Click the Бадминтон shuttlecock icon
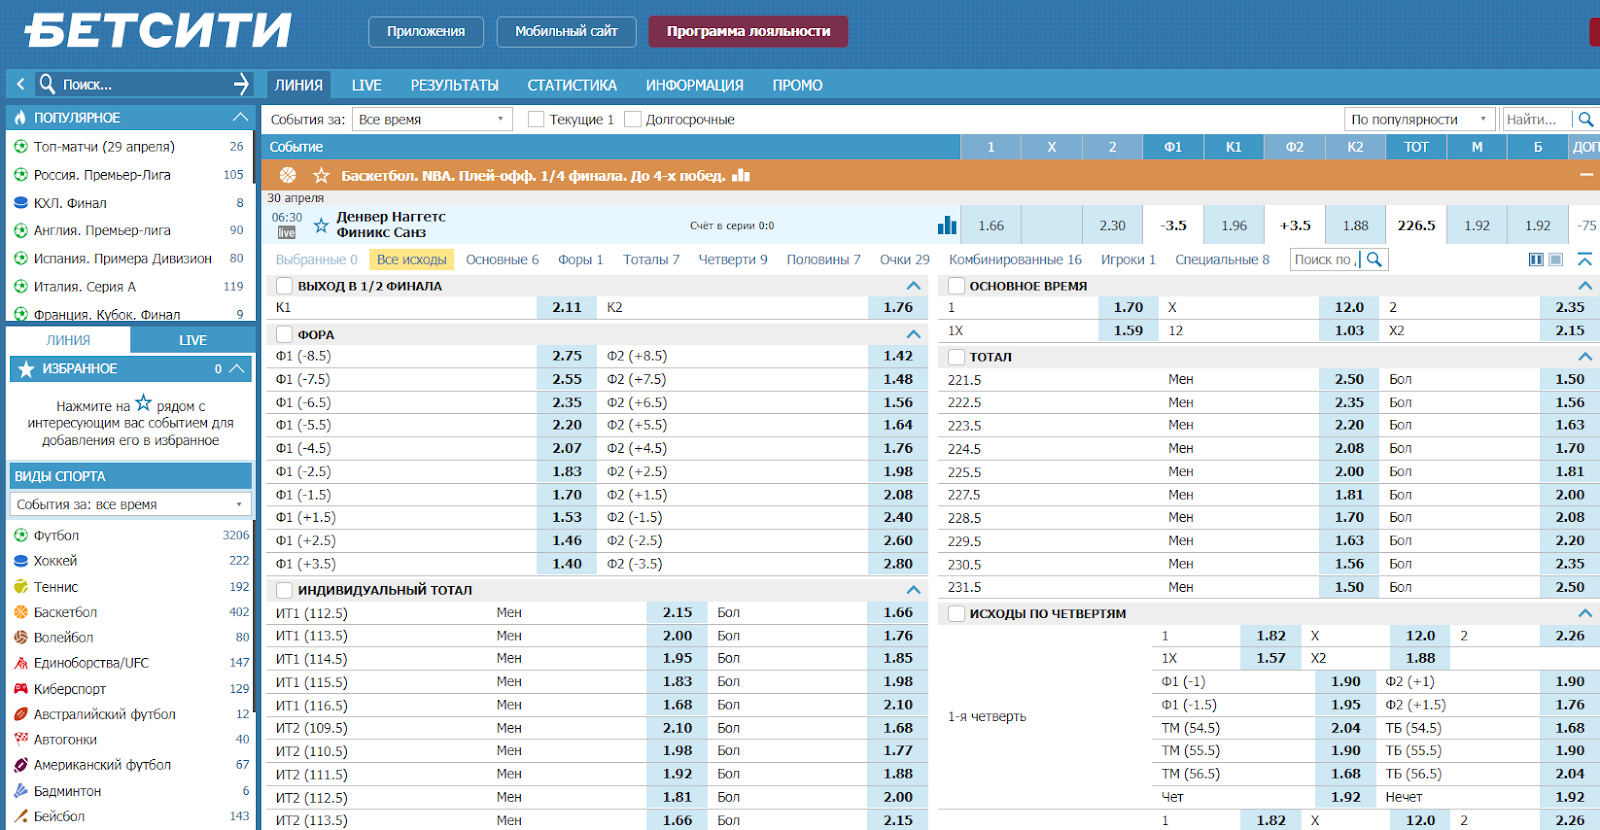The image size is (1600, 830). [x=21, y=790]
